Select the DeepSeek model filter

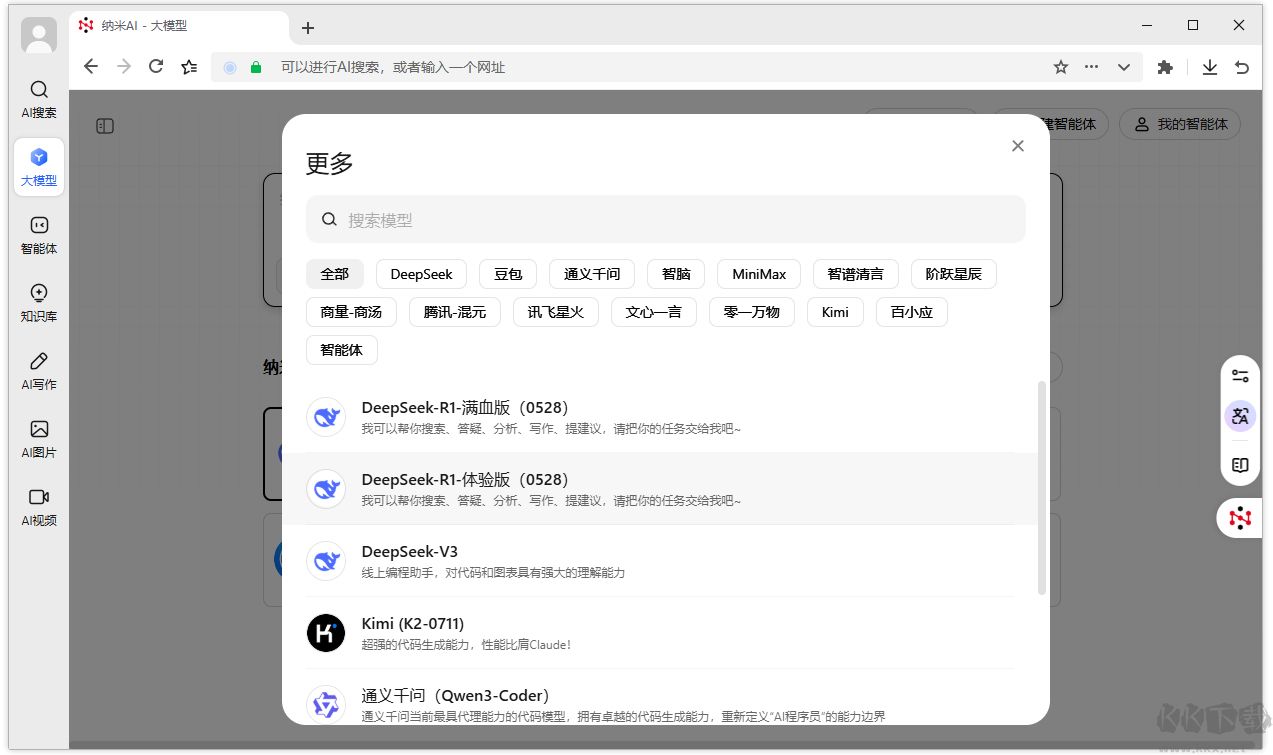pos(421,273)
